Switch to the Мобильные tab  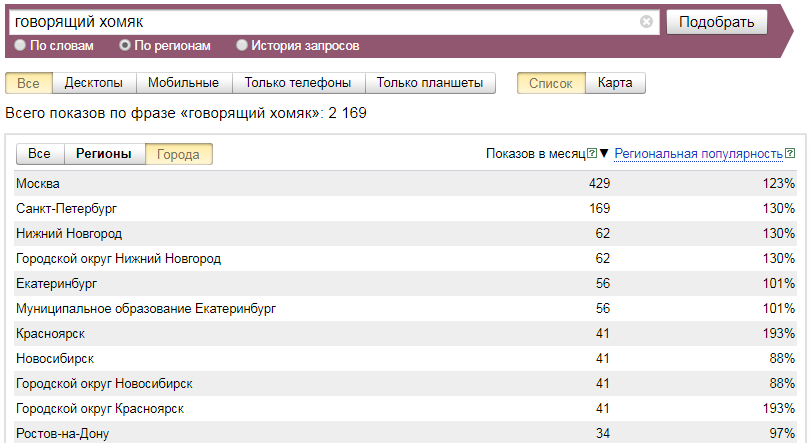point(184,83)
